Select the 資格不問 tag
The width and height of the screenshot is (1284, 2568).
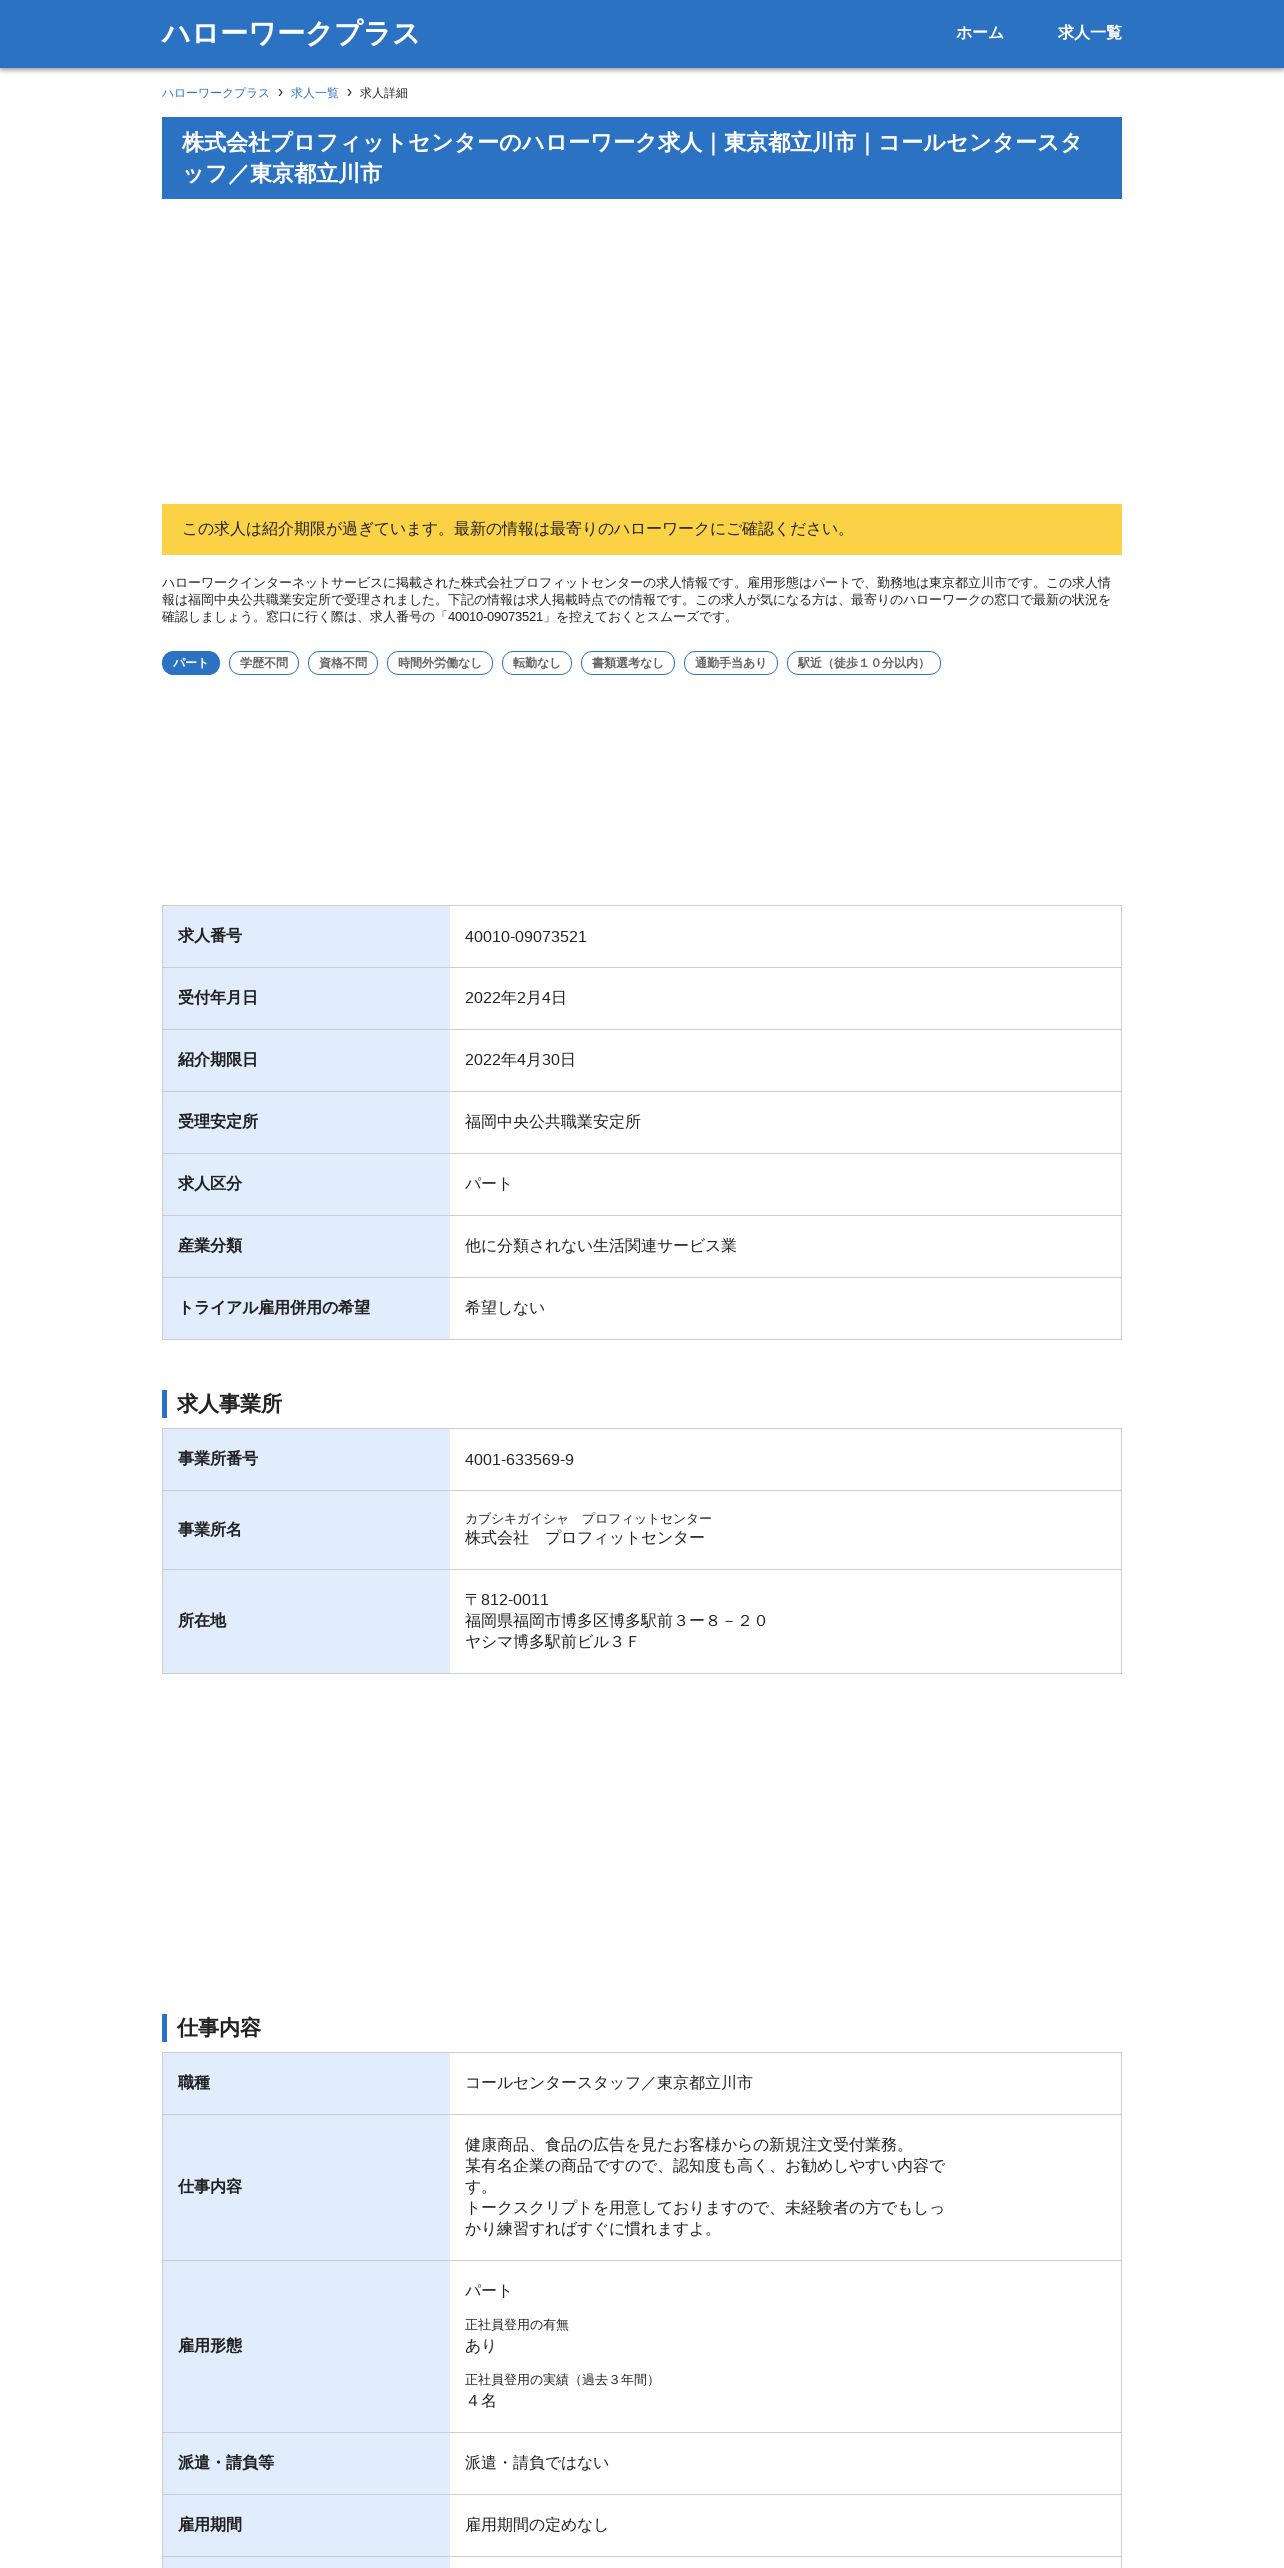tap(343, 663)
